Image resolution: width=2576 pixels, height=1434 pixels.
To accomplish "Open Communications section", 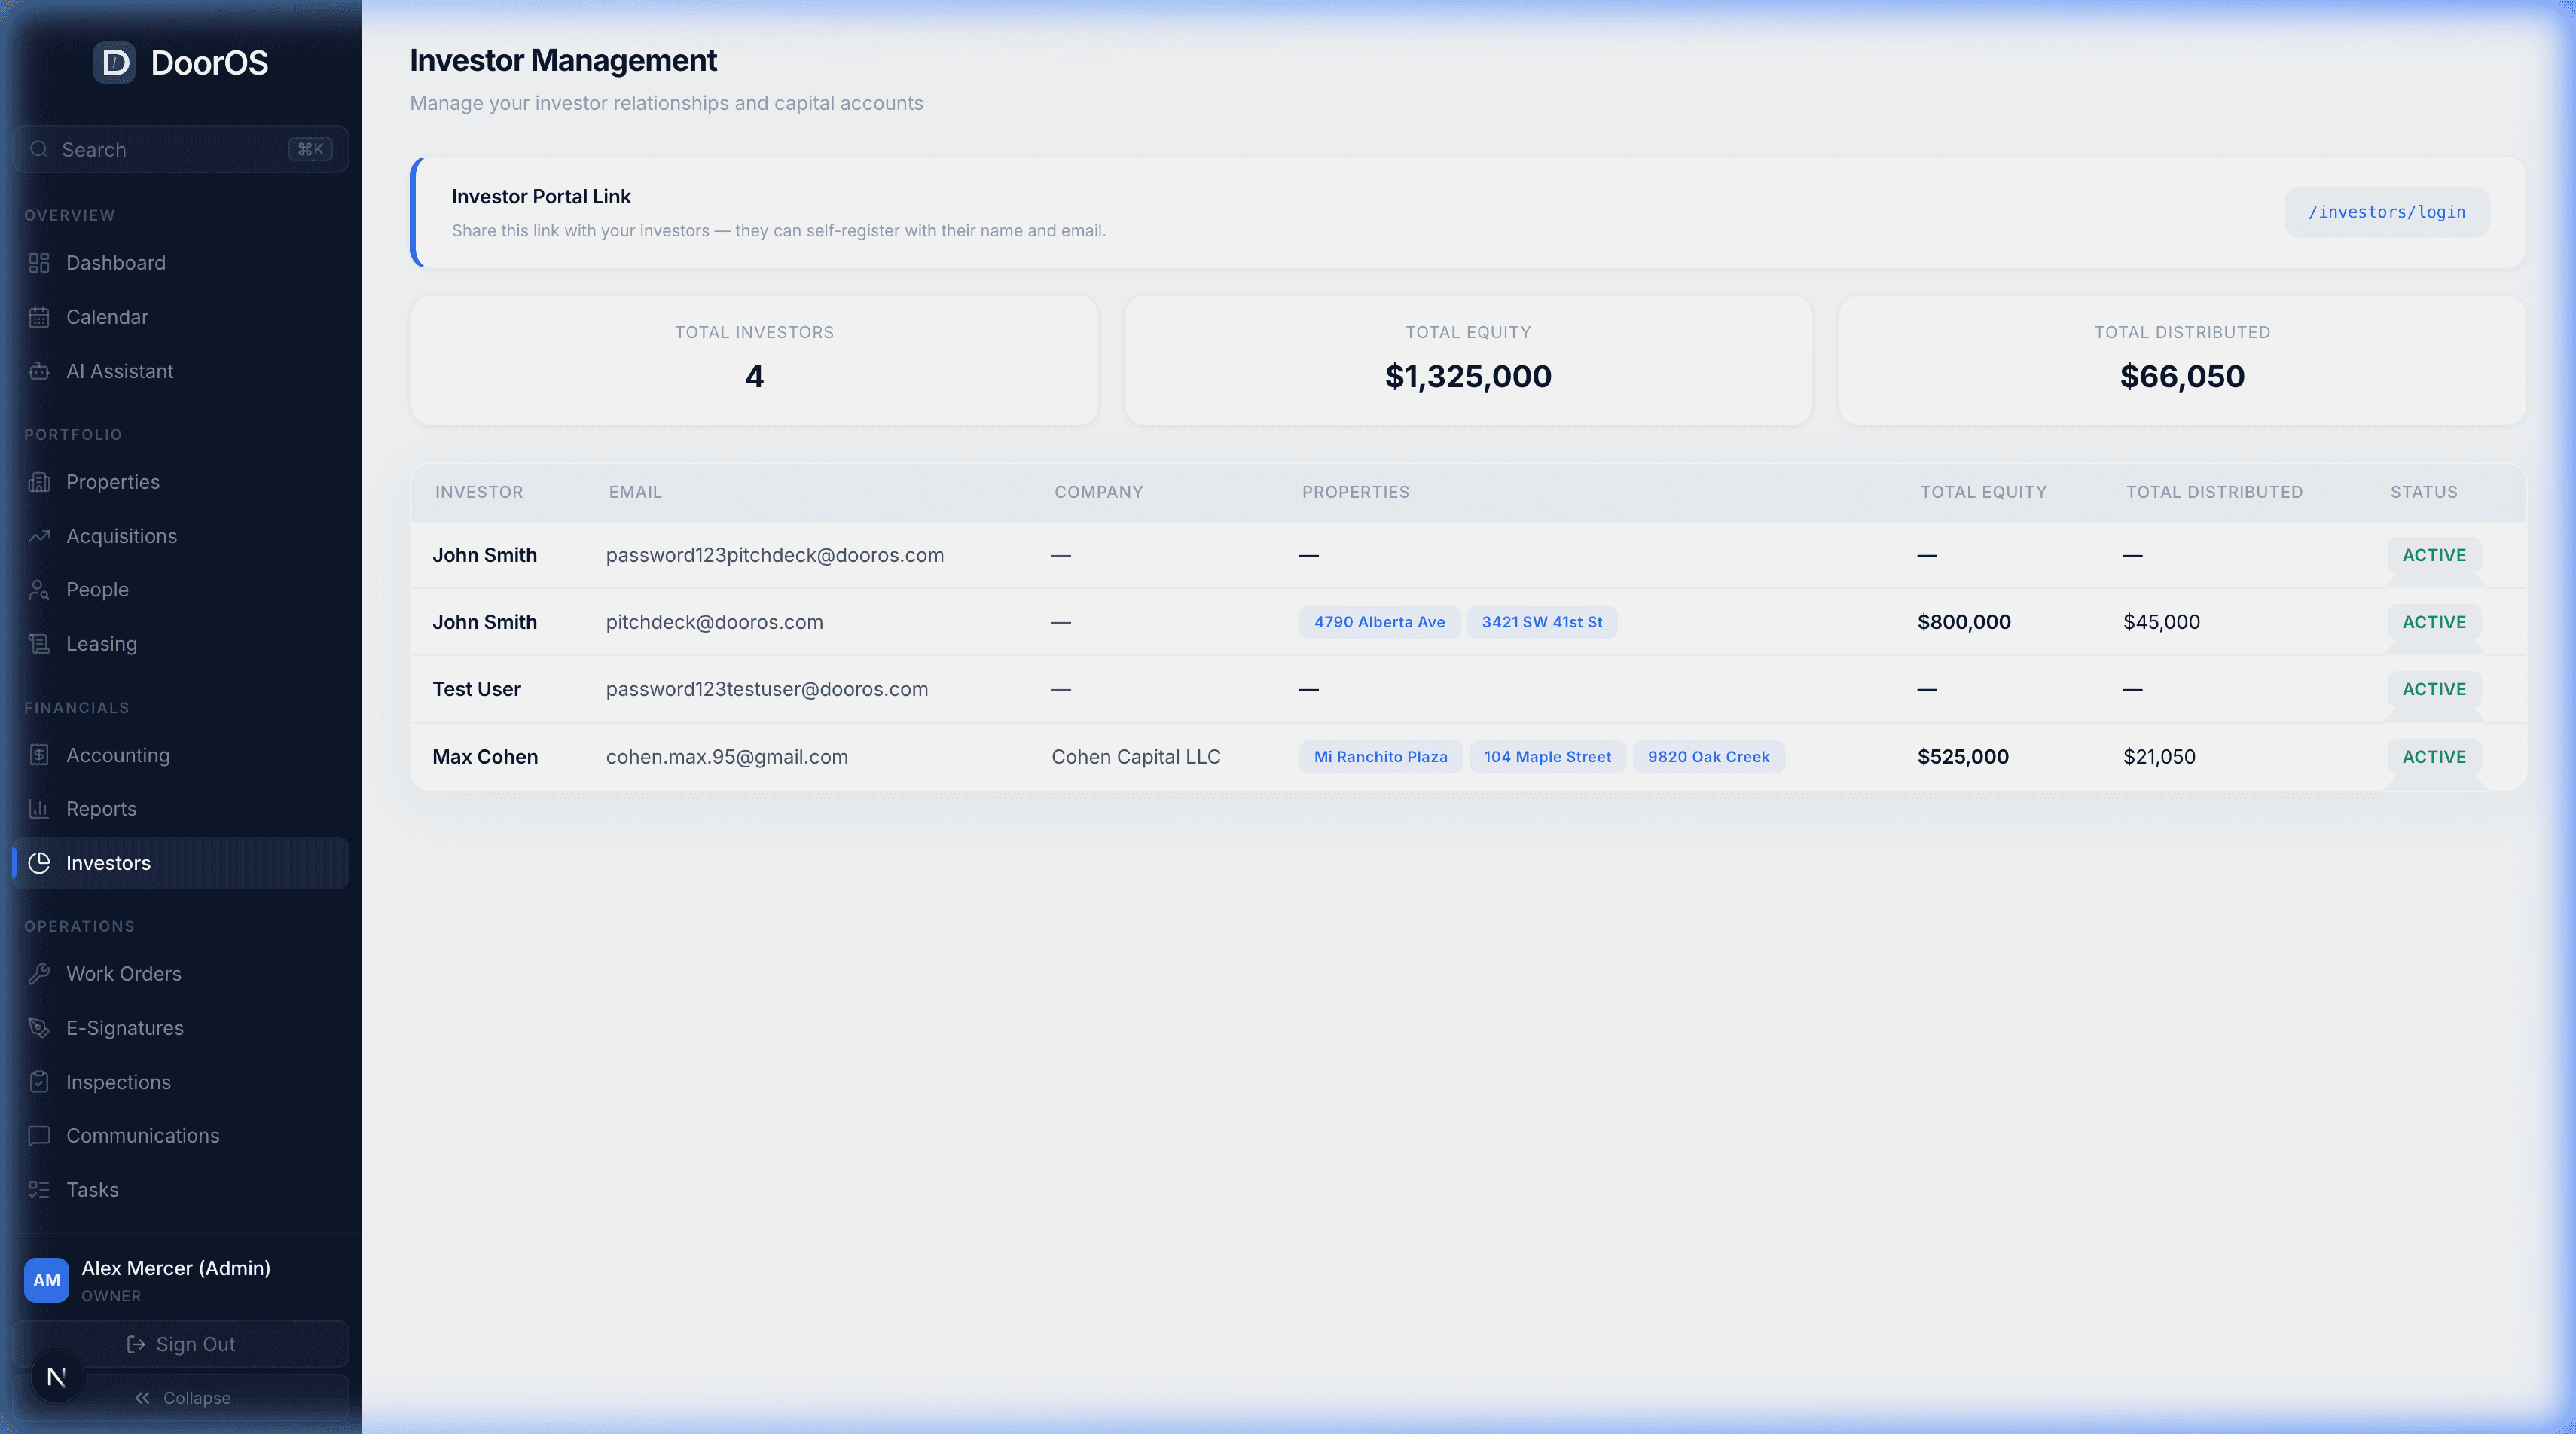I will point(180,1136).
